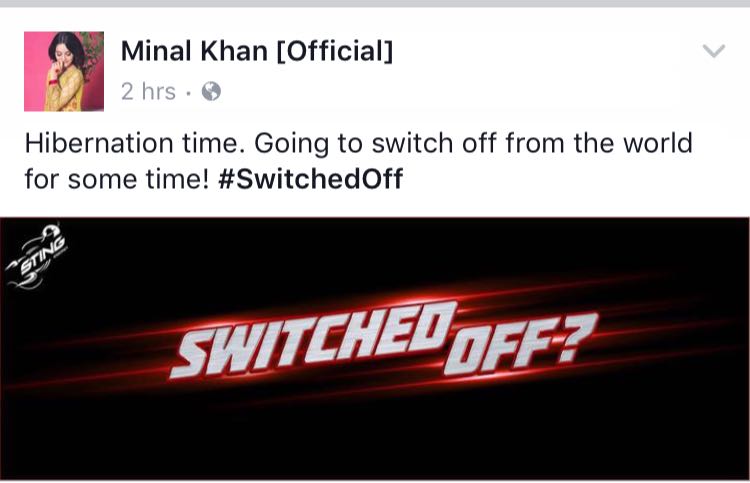The image size is (750, 483).
Task: Open the #SwitchedOff hashtag
Action: tap(310, 179)
